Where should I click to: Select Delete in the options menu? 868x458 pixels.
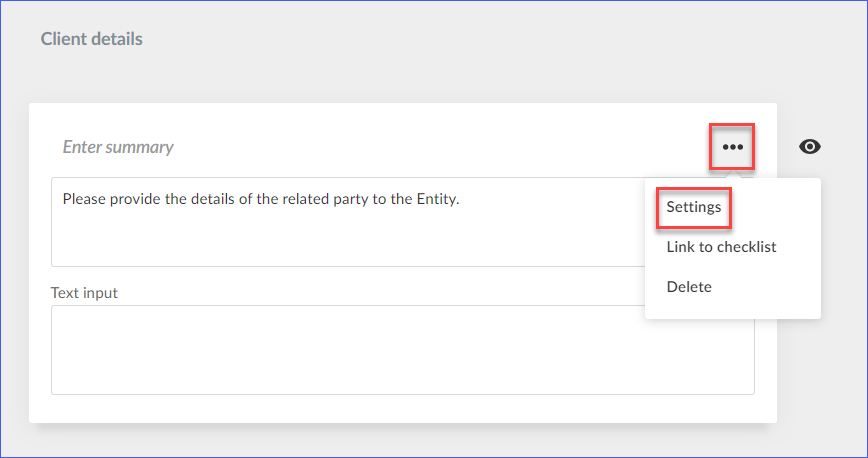689,287
